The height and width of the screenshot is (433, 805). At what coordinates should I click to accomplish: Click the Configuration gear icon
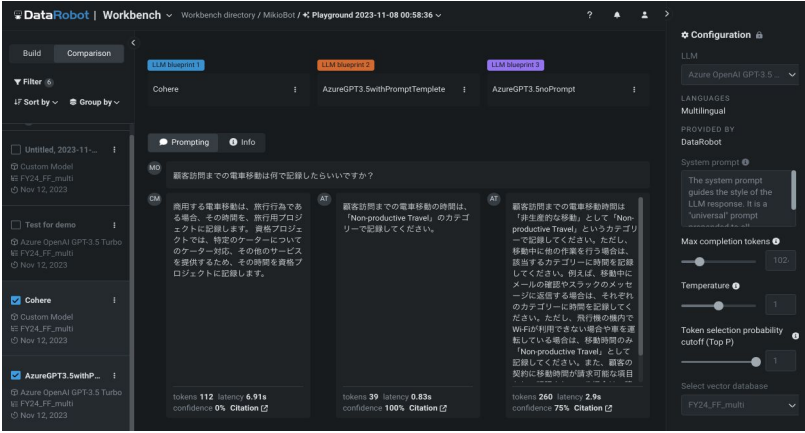point(685,35)
